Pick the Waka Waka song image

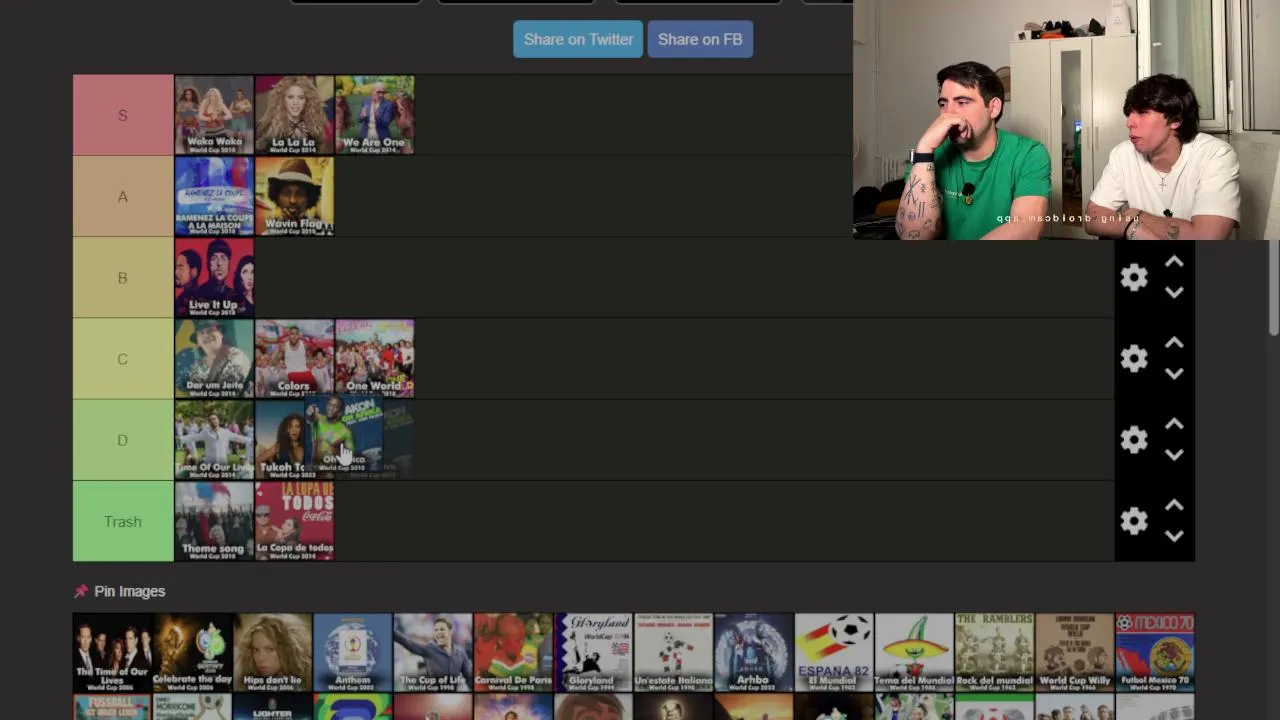214,115
